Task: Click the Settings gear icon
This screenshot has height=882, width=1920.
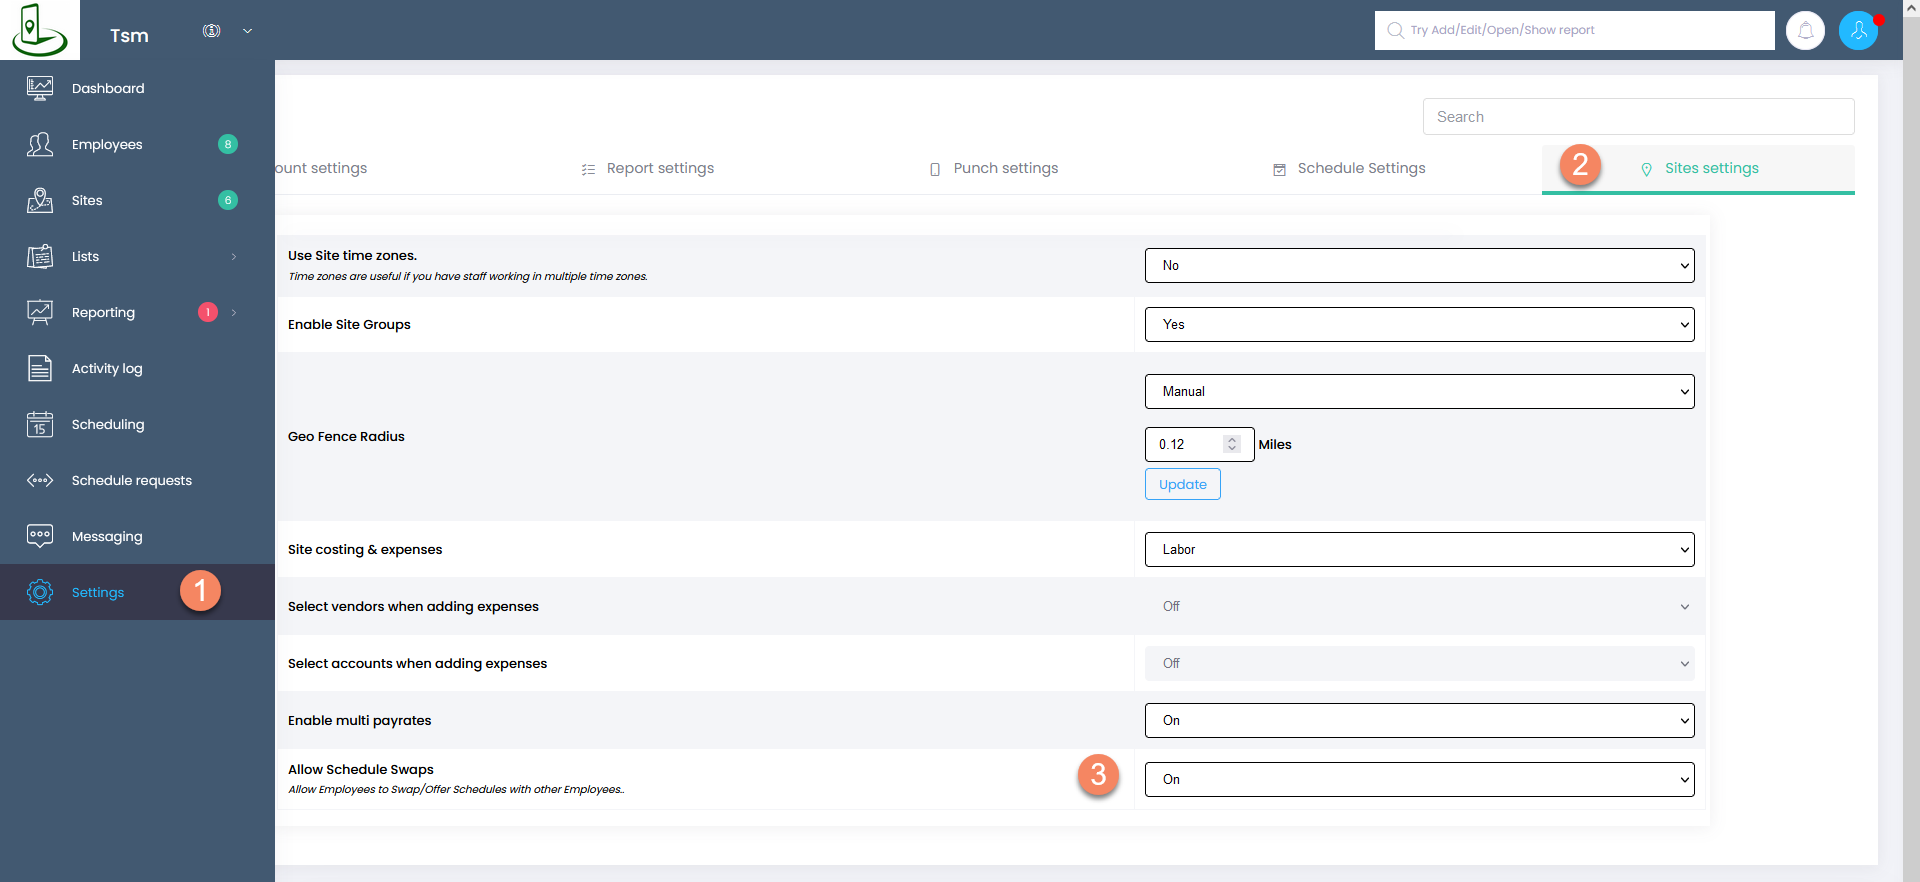Action: coord(40,592)
